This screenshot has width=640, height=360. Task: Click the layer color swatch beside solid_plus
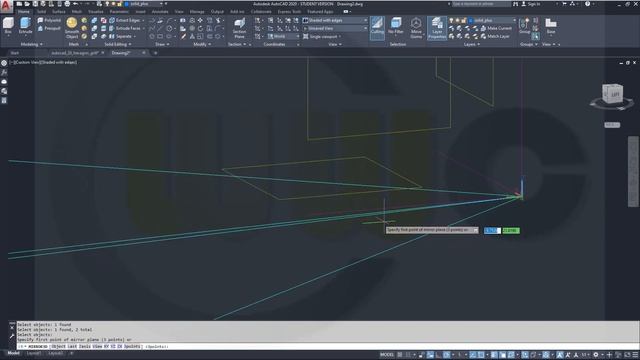471,20
